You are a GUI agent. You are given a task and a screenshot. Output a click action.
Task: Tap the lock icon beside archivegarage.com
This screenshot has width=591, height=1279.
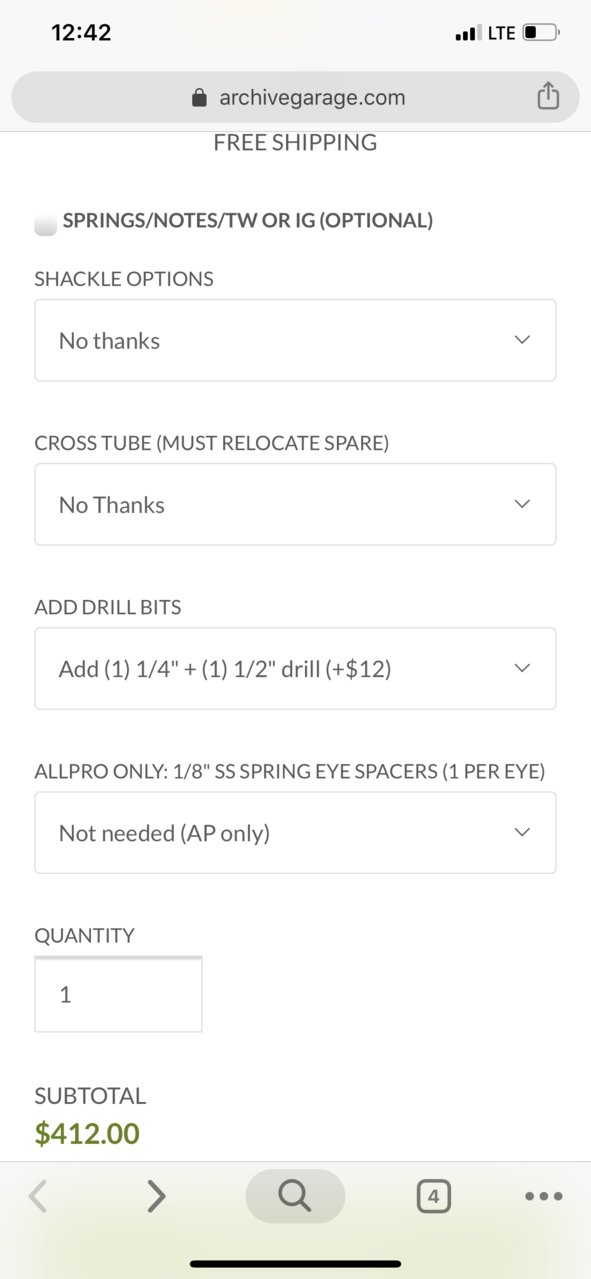click(199, 97)
